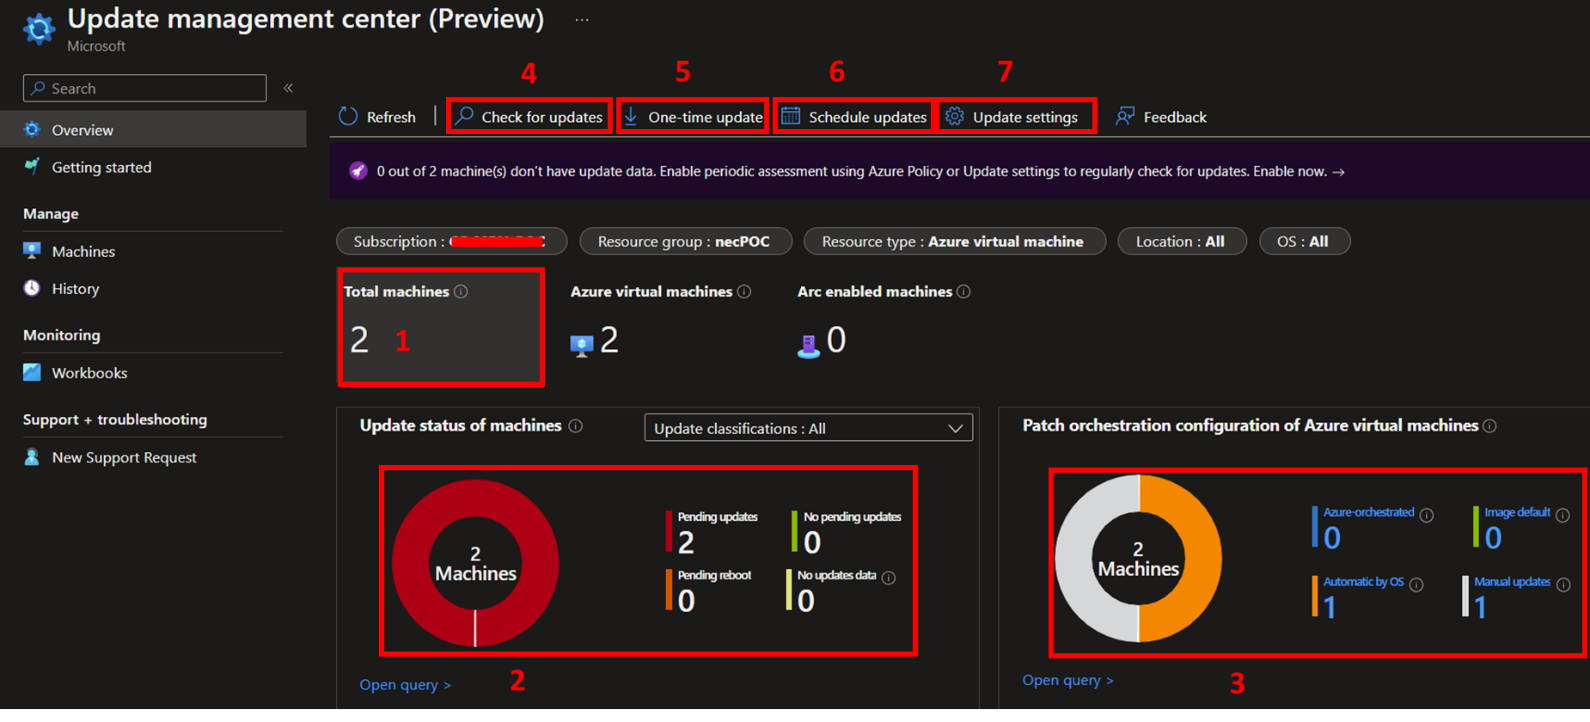Click the Check for updates magnifier icon
This screenshot has width=1590, height=722.
click(465, 116)
